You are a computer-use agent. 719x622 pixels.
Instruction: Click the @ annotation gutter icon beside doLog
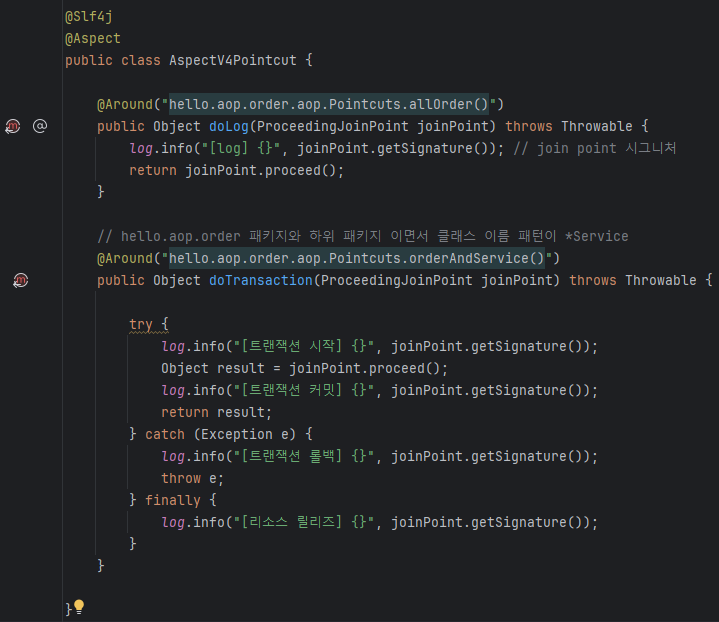[40, 126]
